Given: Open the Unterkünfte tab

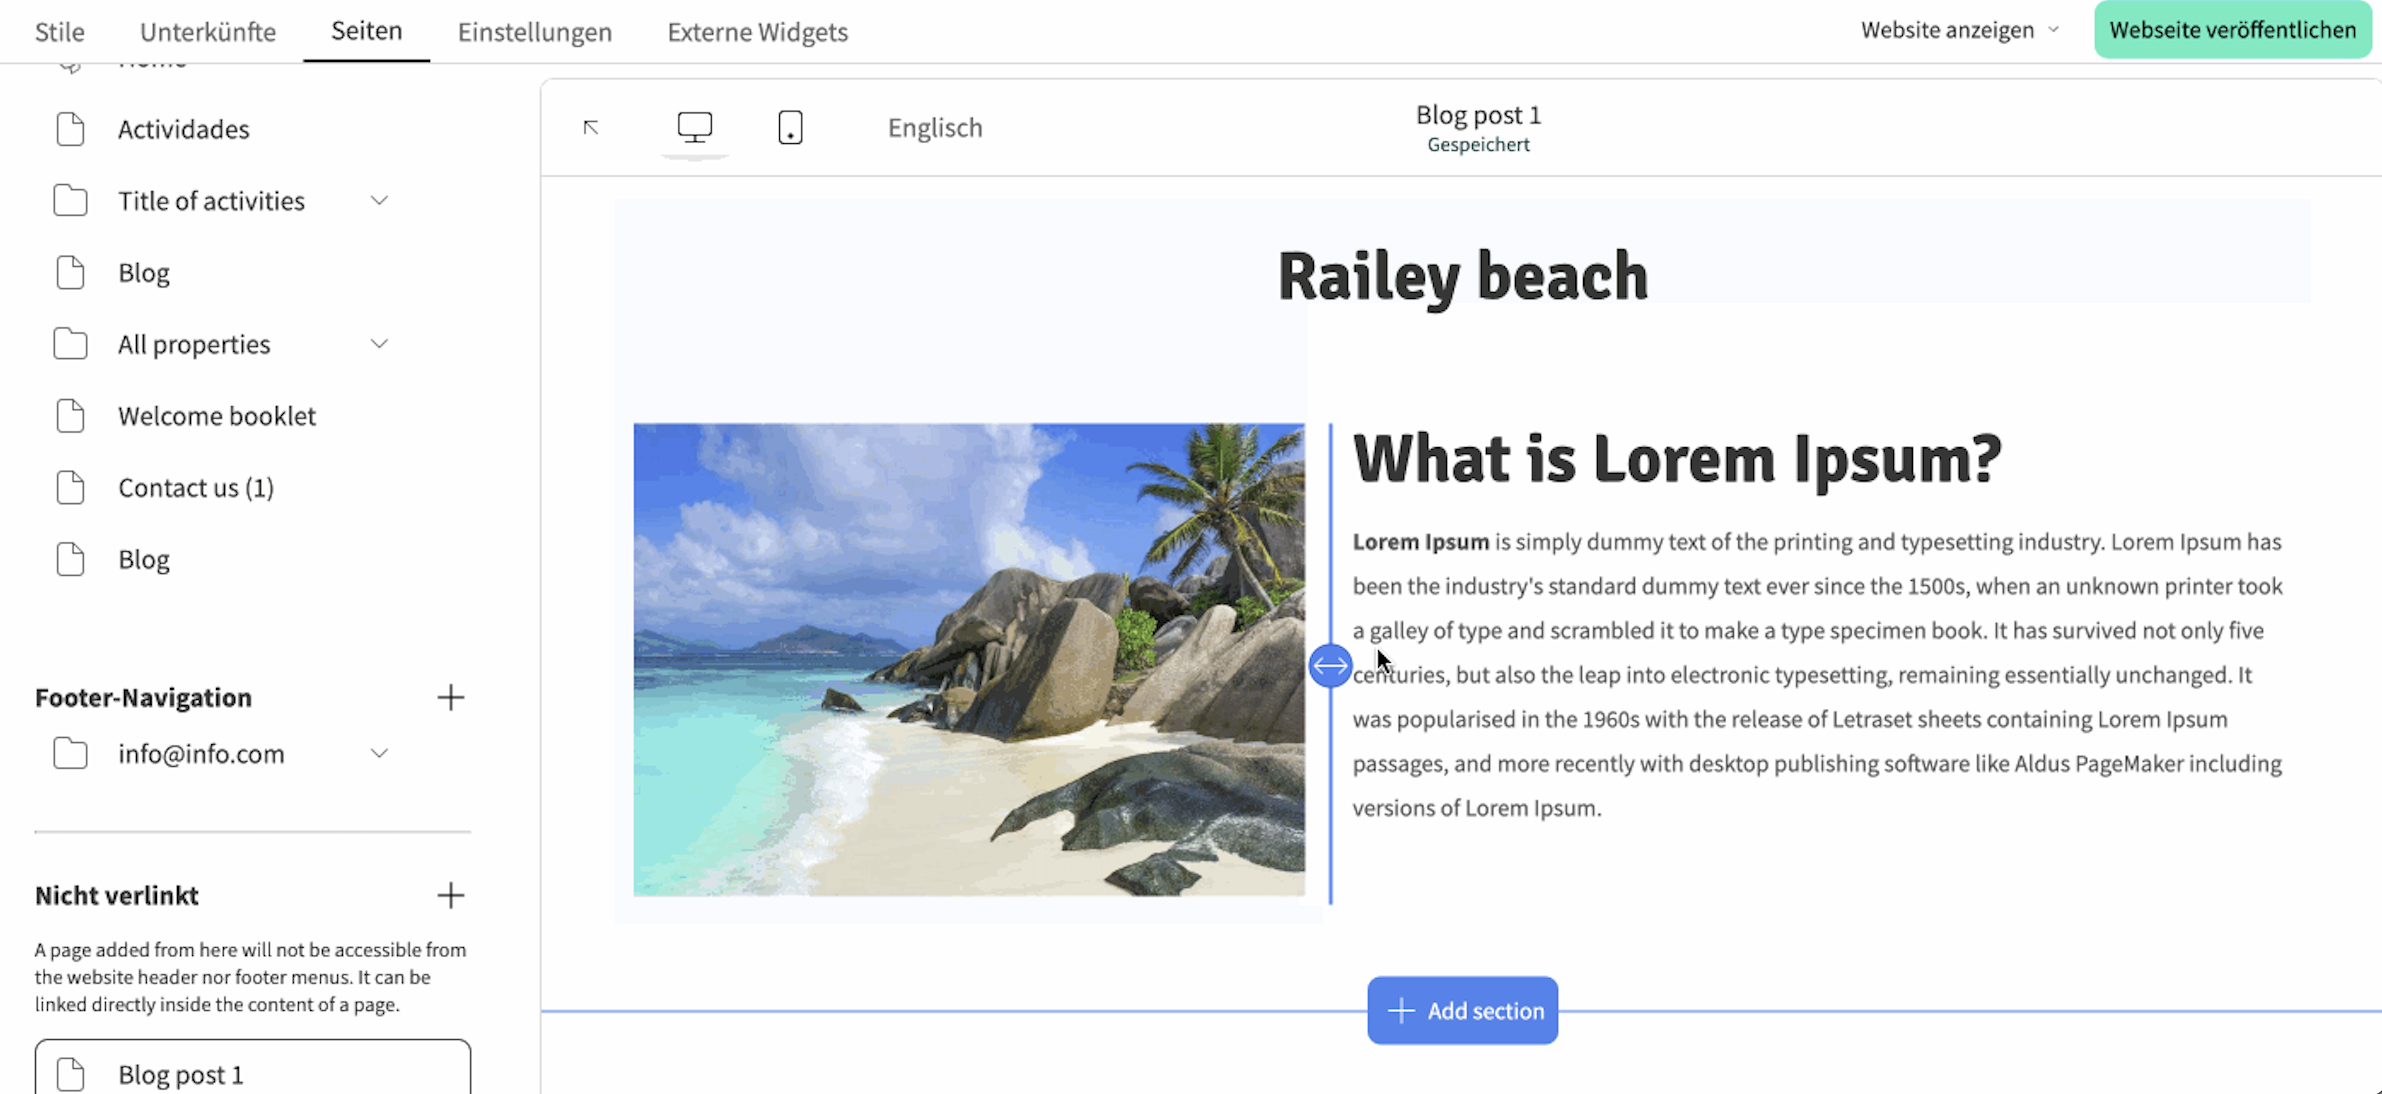Looking at the screenshot, I should pos(208,31).
